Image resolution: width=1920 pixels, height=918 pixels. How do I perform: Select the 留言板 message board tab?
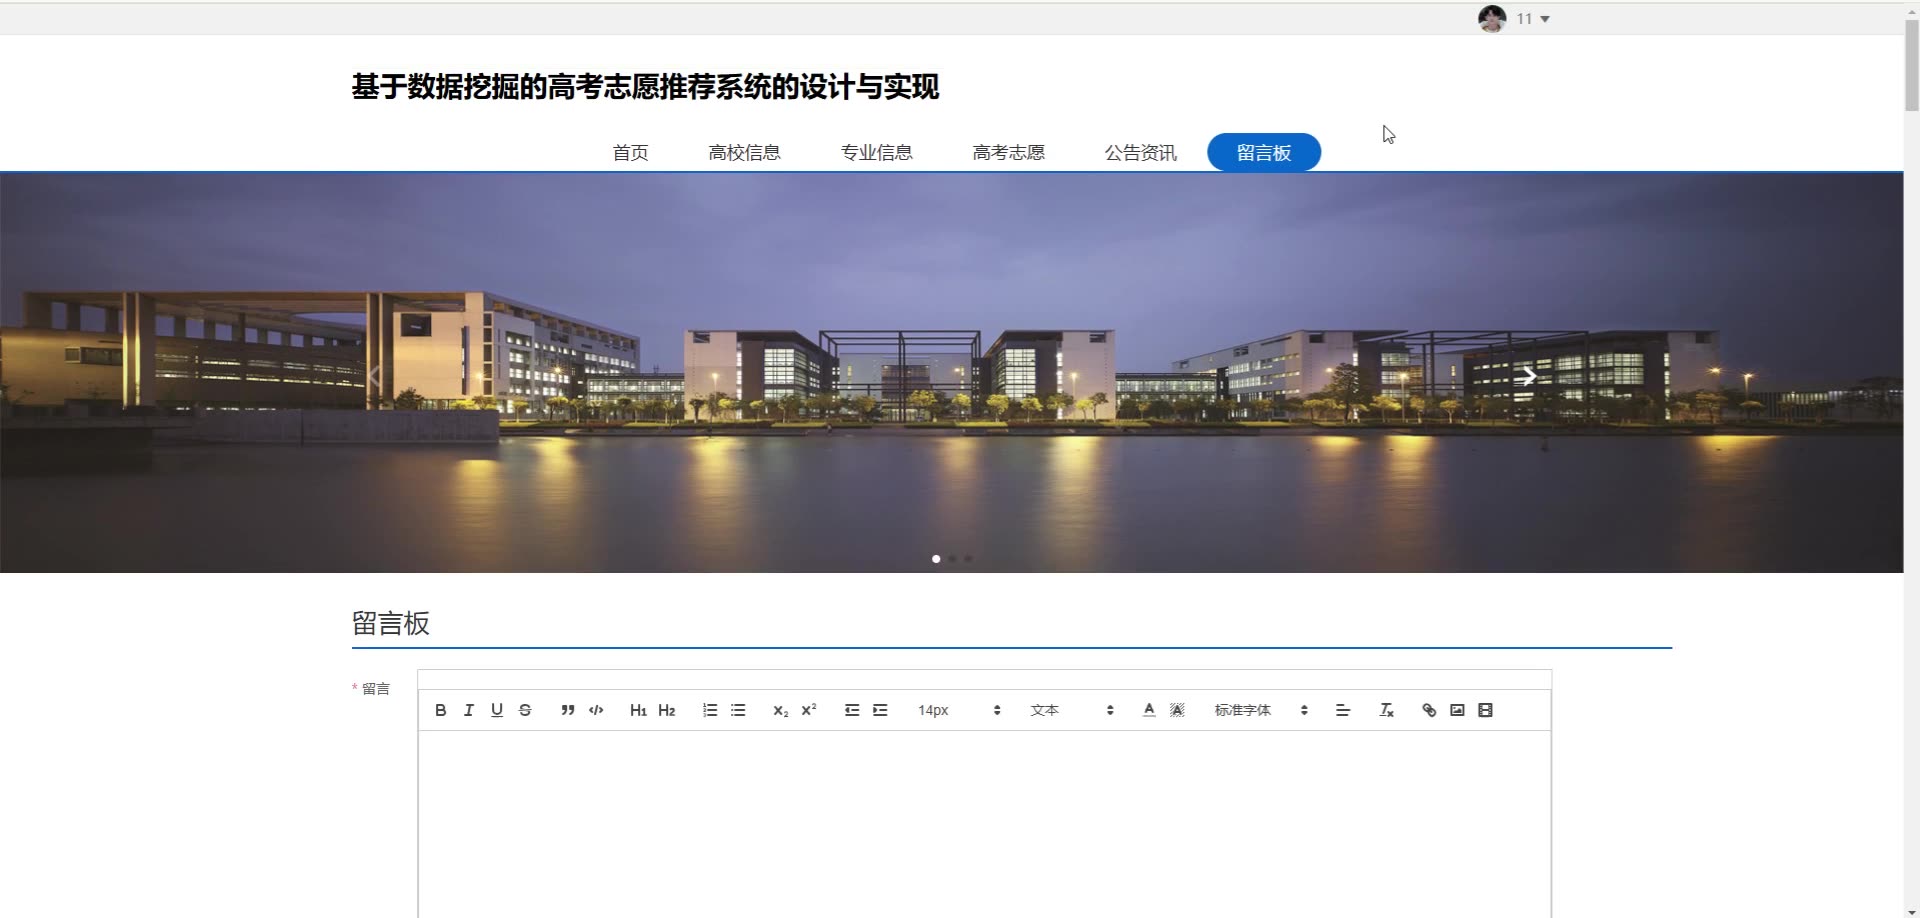[1264, 152]
